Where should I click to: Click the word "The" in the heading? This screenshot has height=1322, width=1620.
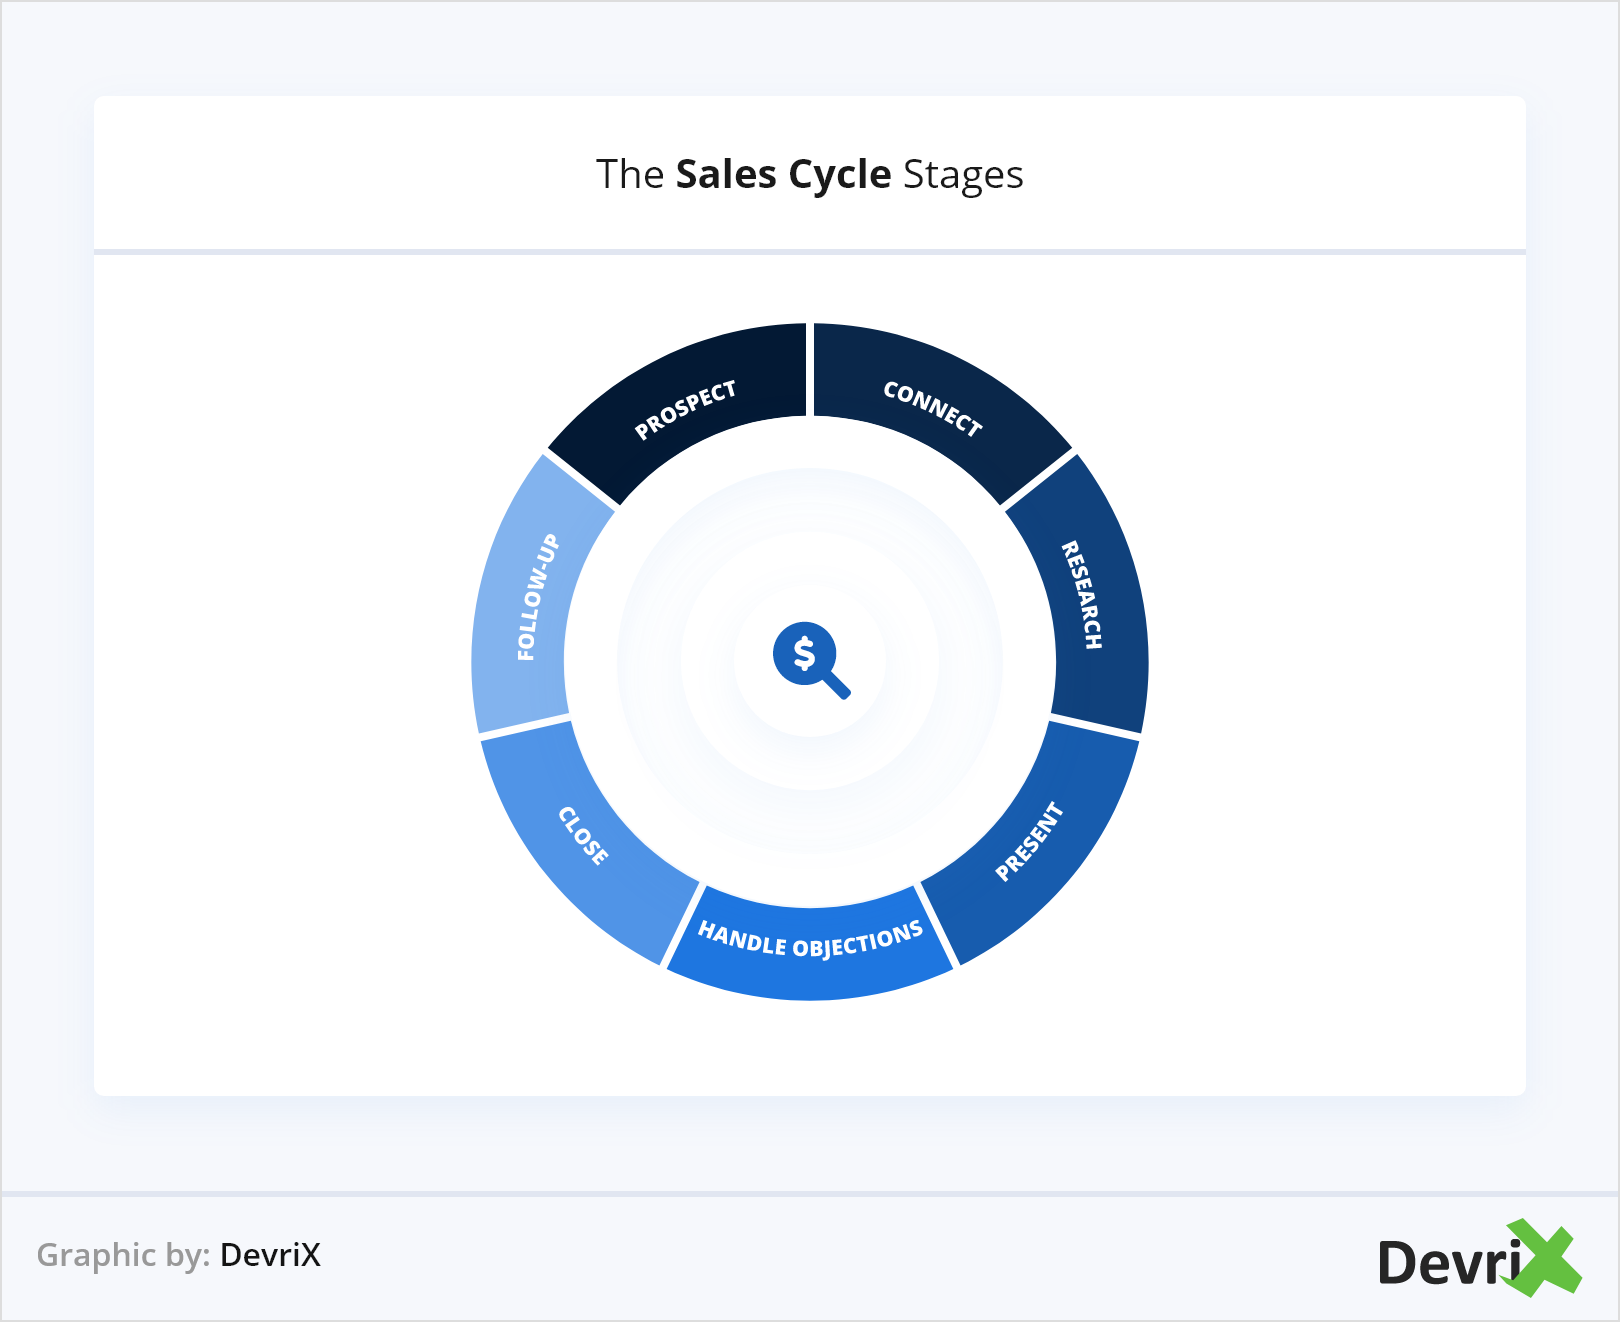click(630, 175)
